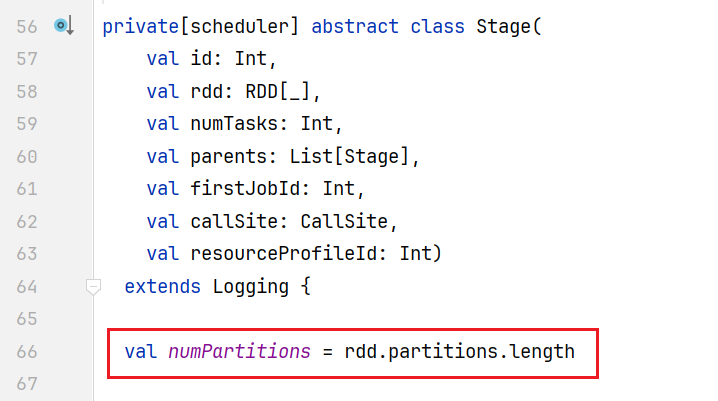This screenshot has width=718, height=401.
Task: Click the Stage class name on line 56
Action: pos(503,27)
